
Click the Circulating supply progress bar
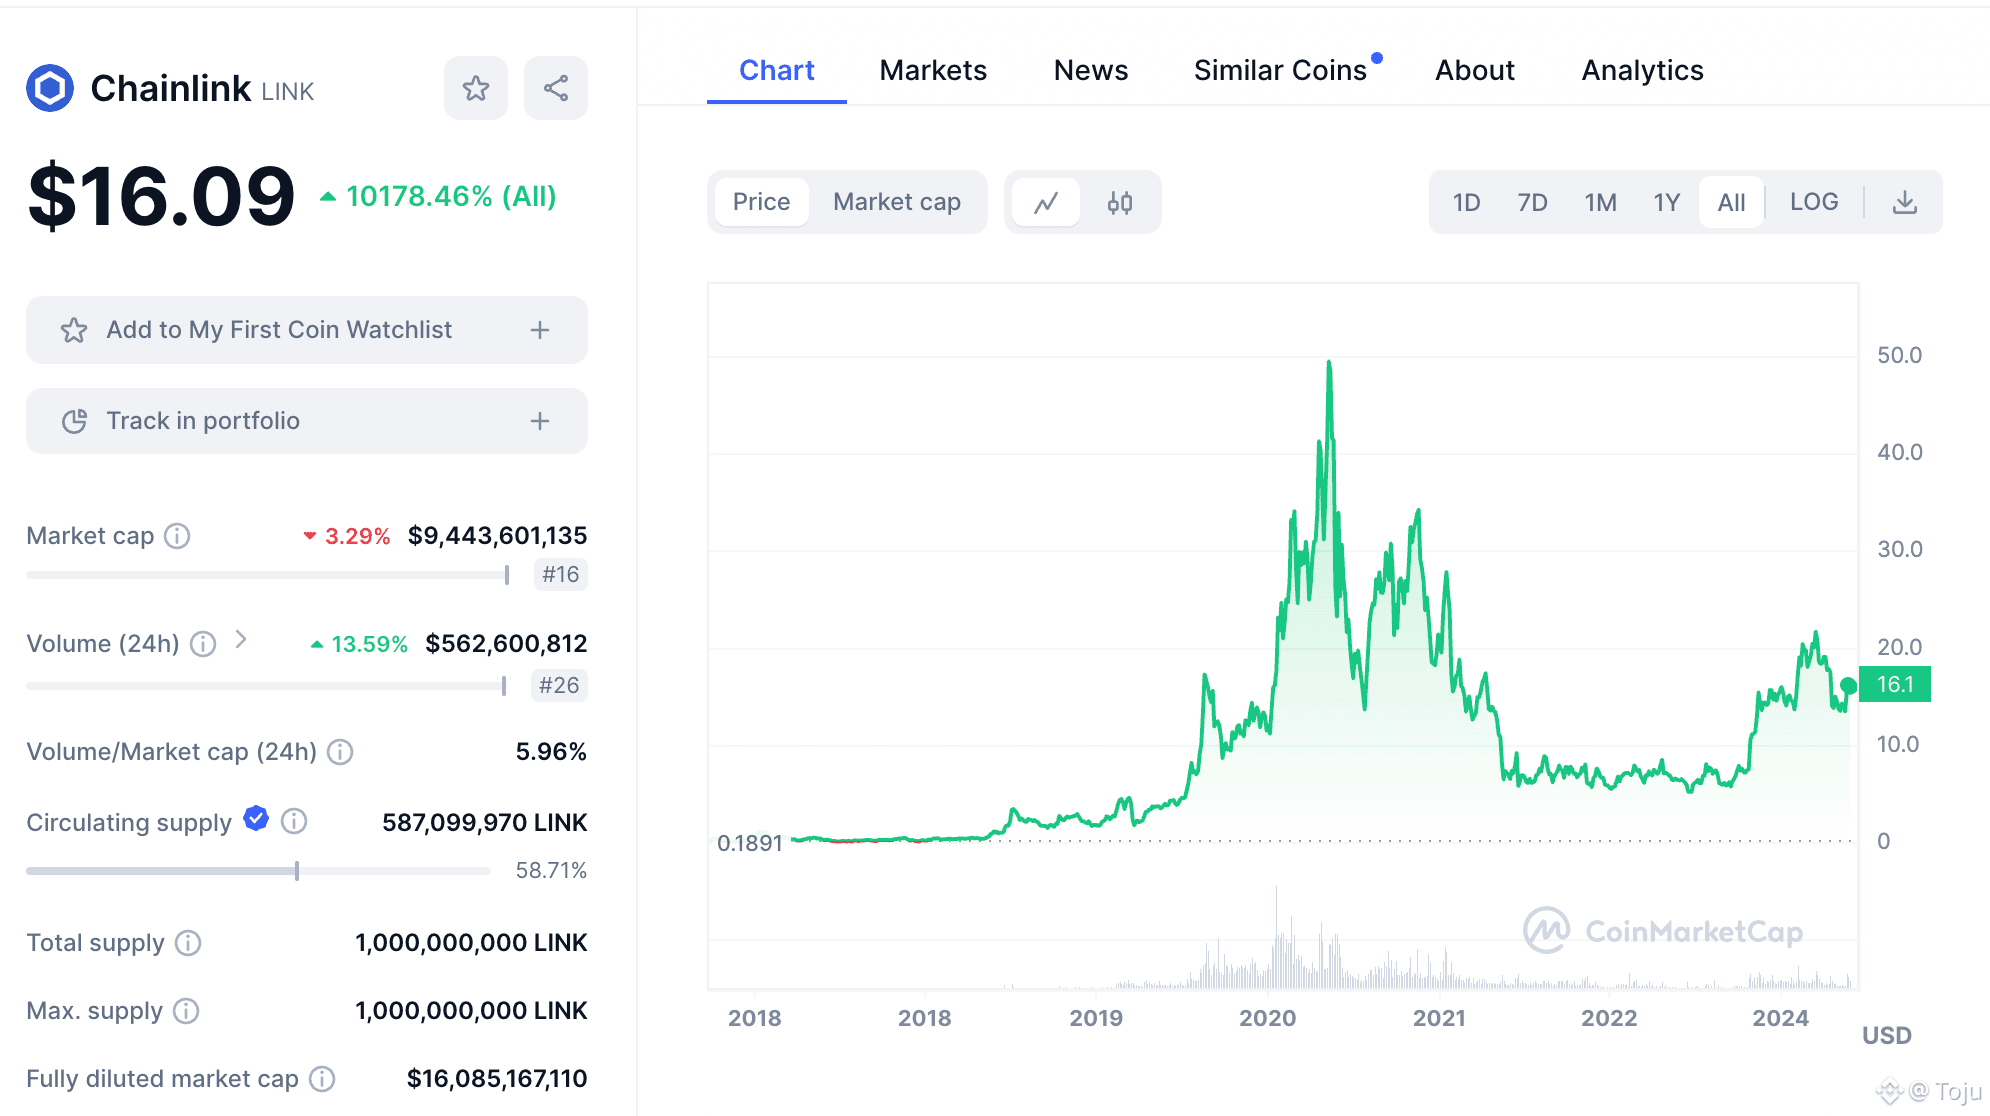[x=258, y=871]
